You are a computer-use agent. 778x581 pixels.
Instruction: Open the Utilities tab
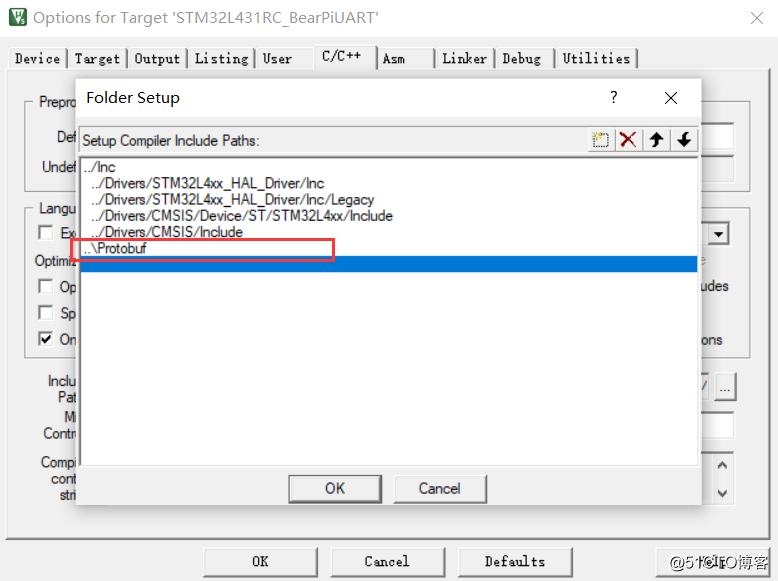tap(596, 59)
